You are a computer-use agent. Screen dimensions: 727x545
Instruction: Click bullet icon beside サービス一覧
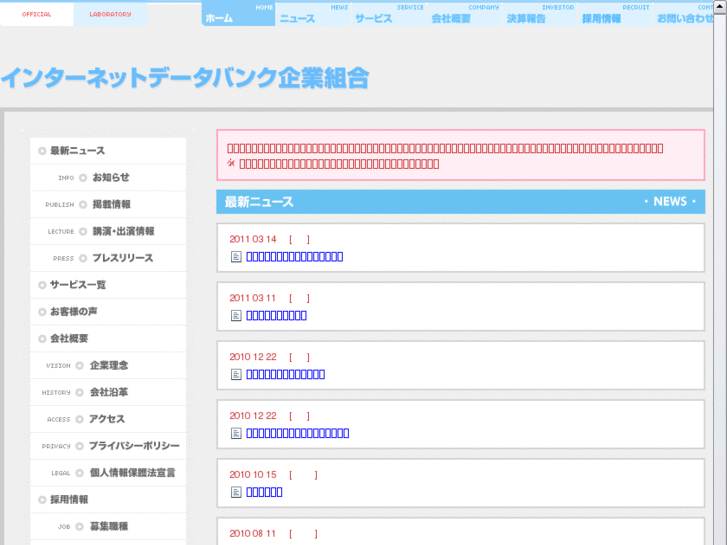(42, 285)
